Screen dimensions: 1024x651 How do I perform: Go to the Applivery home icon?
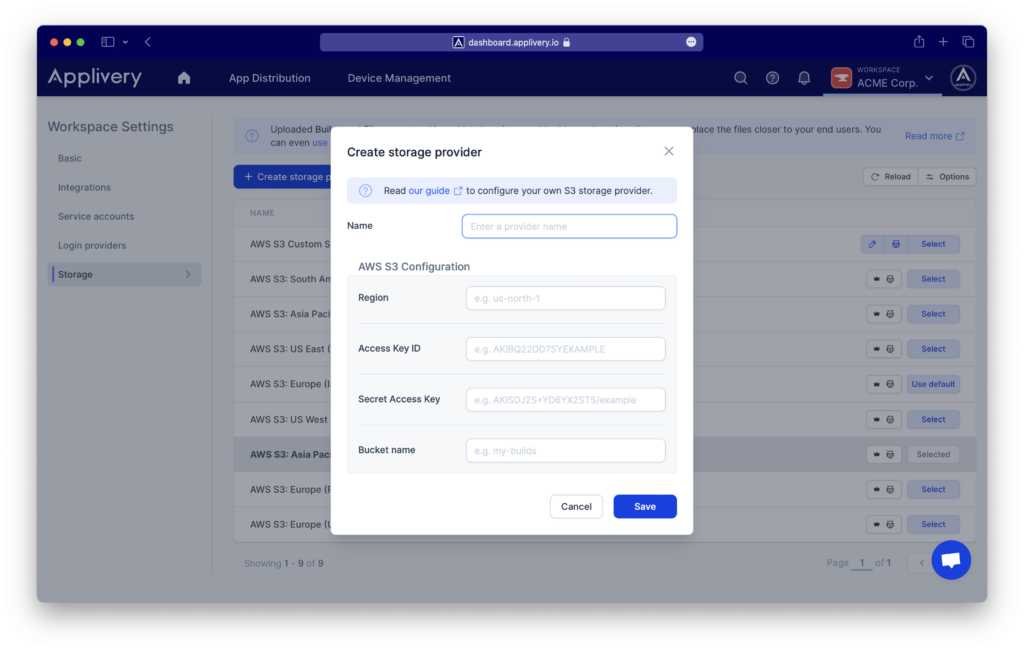(x=184, y=78)
